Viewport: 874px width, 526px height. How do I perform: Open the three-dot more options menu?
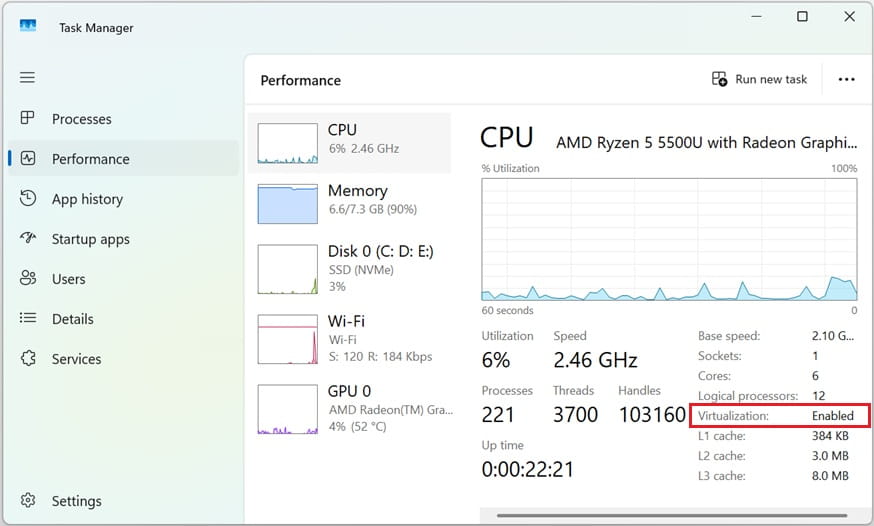tap(846, 79)
